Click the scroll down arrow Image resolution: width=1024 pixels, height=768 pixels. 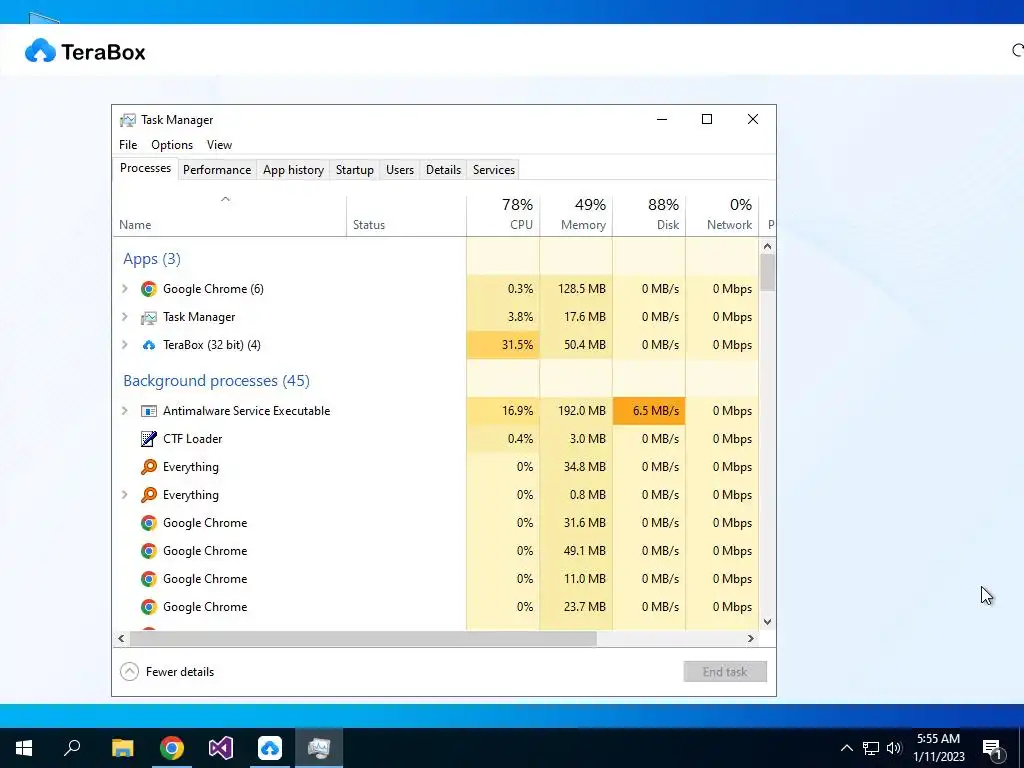coord(767,622)
